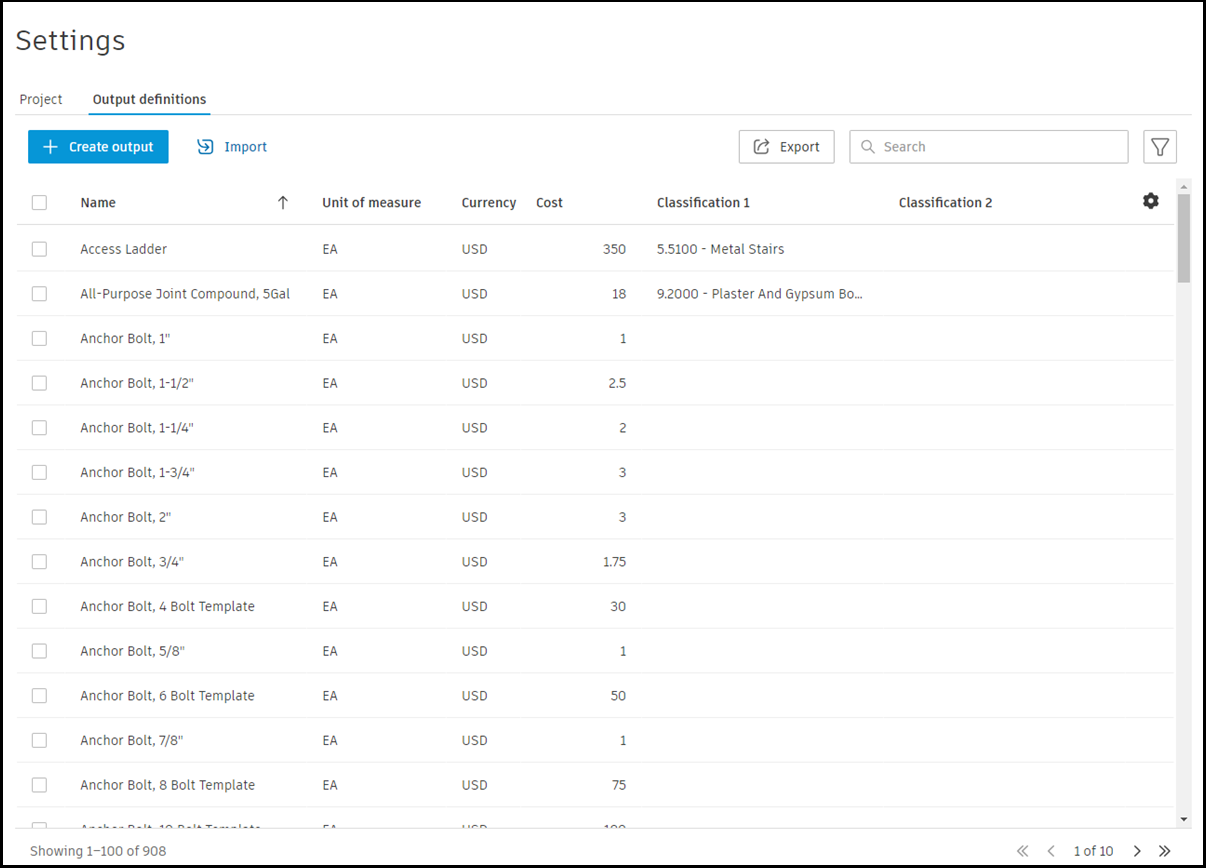
Task: Go to the previous page arrow
Action: (1051, 851)
